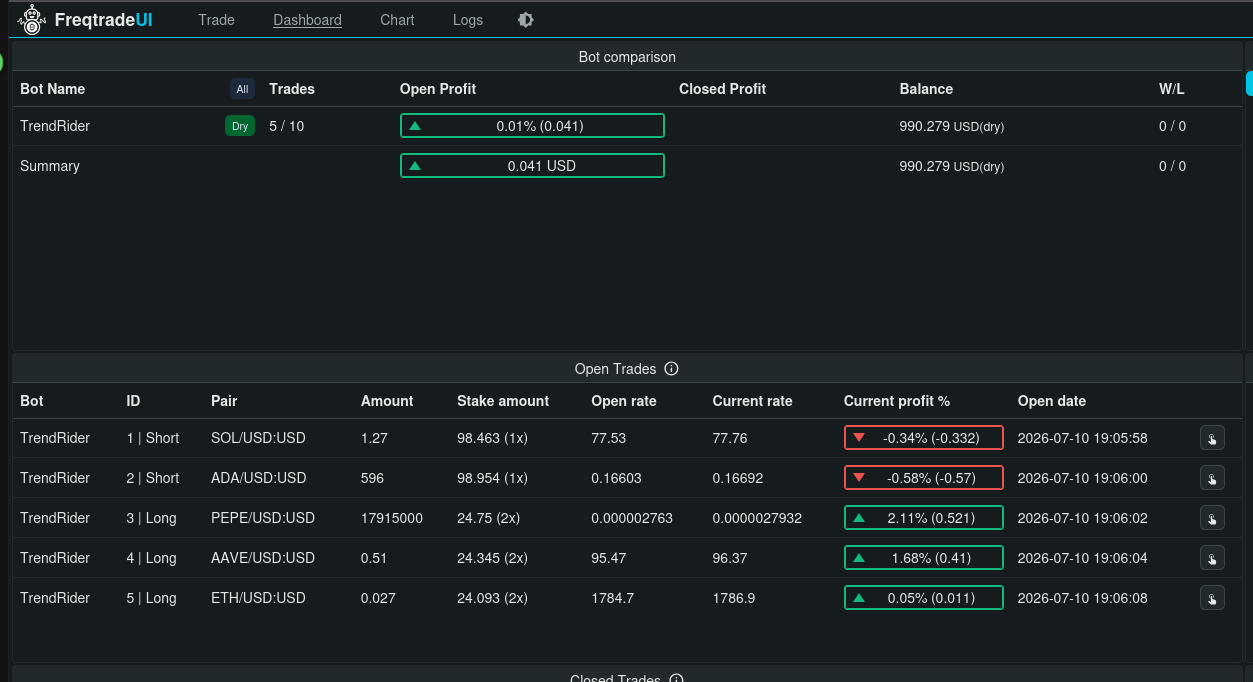
Task: Open actions menu for PEPE/USD:USD trade
Action: coord(1212,518)
